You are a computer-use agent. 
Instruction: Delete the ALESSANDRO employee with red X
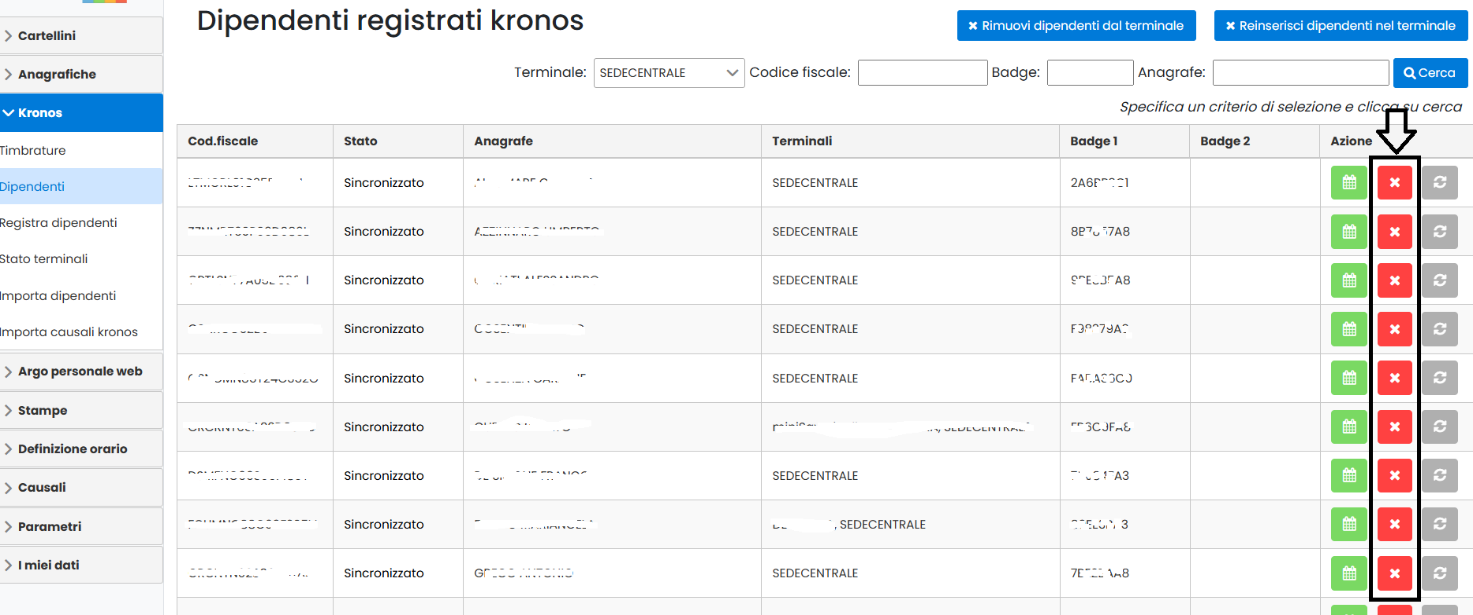click(x=1395, y=280)
